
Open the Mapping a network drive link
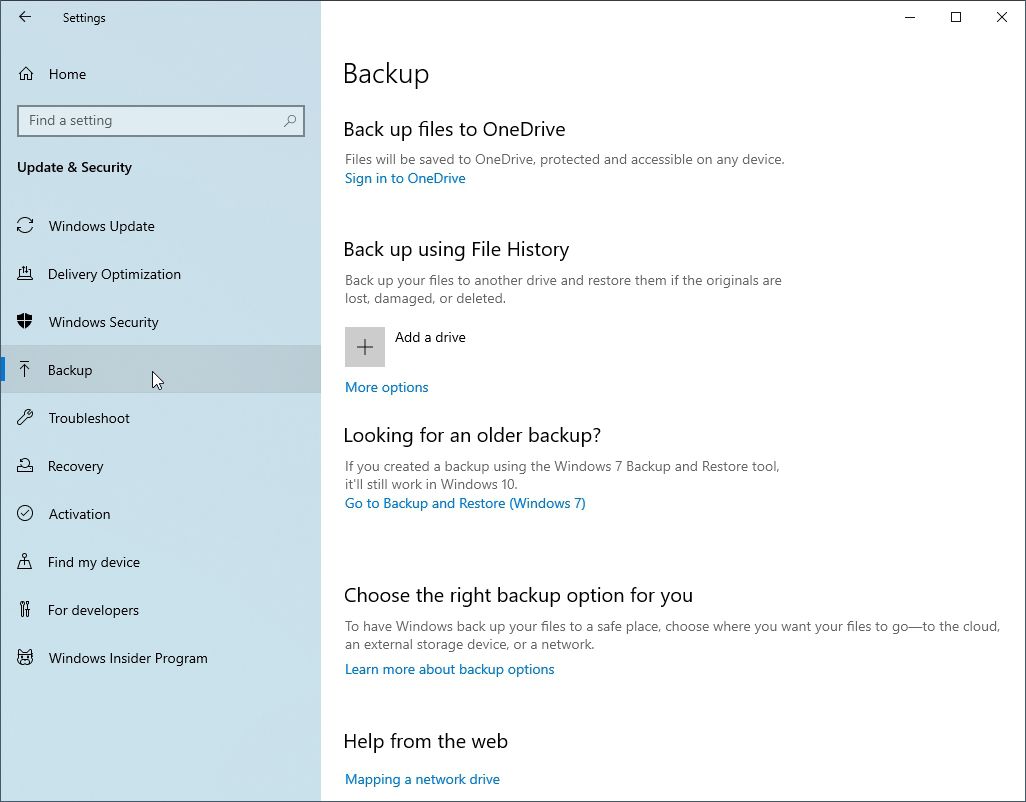tap(422, 779)
